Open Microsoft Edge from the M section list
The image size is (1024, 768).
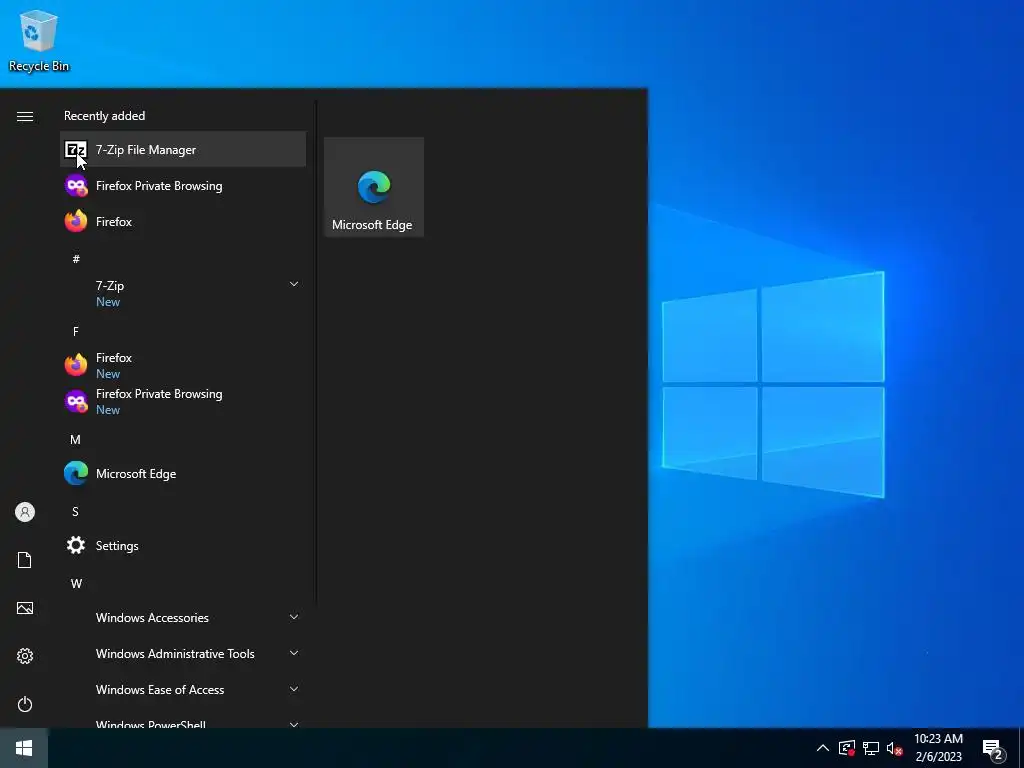tap(183, 473)
